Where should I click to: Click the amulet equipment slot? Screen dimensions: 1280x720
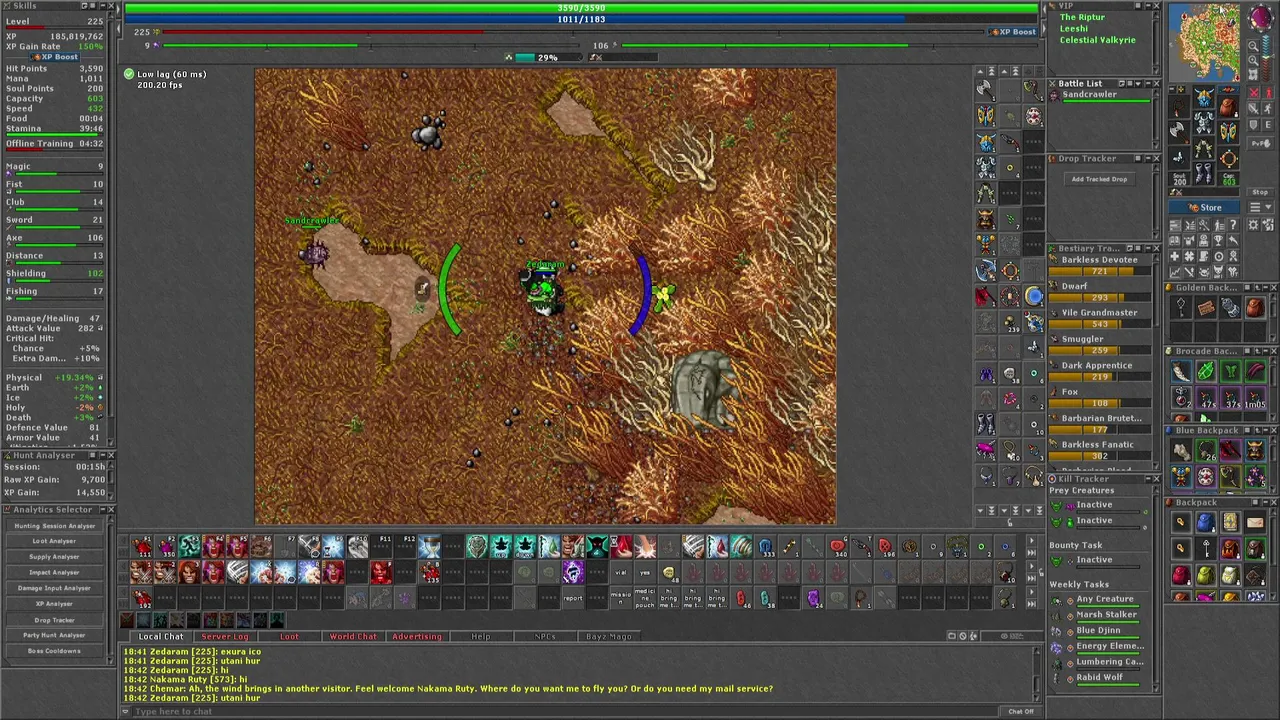(x=1178, y=108)
